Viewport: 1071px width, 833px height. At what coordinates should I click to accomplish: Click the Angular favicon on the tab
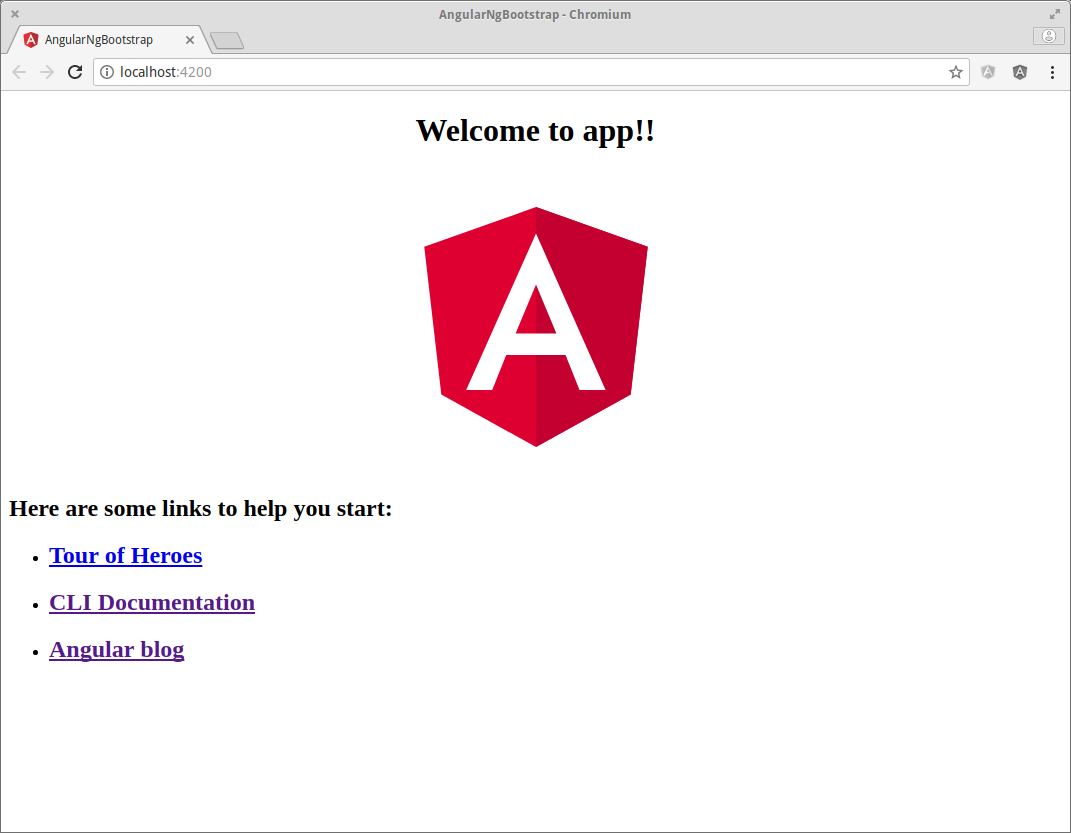(x=31, y=40)
